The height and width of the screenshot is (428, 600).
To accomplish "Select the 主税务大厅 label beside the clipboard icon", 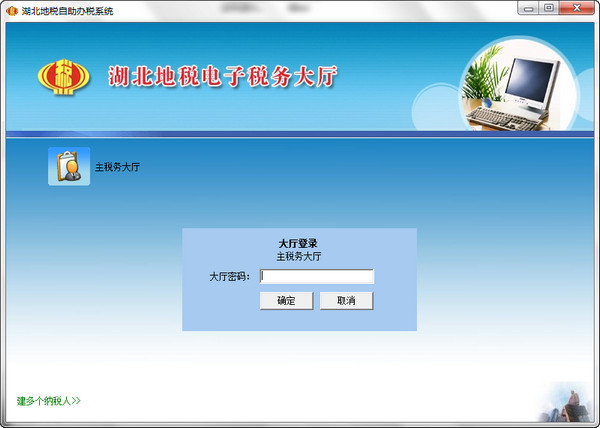I will point(117,167).
